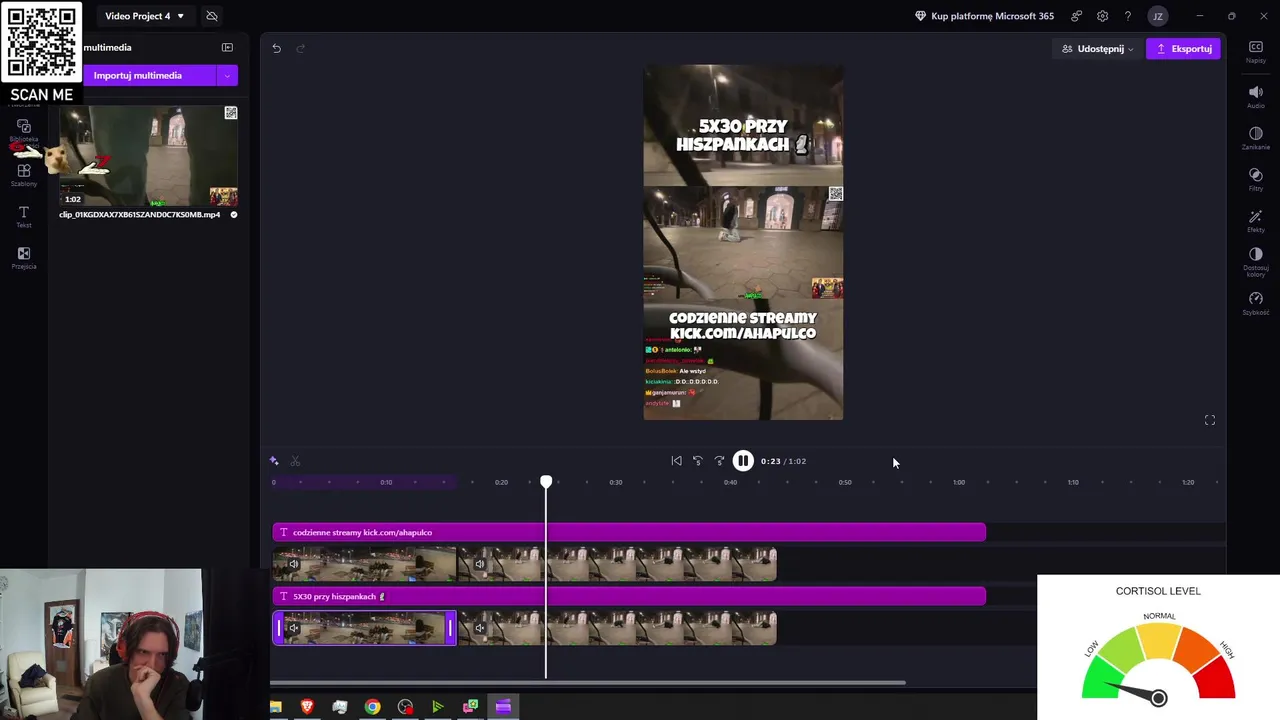Open the Przejścia transitions tab
Viewport: 1280px width, 720px height.
pos(24,258)
